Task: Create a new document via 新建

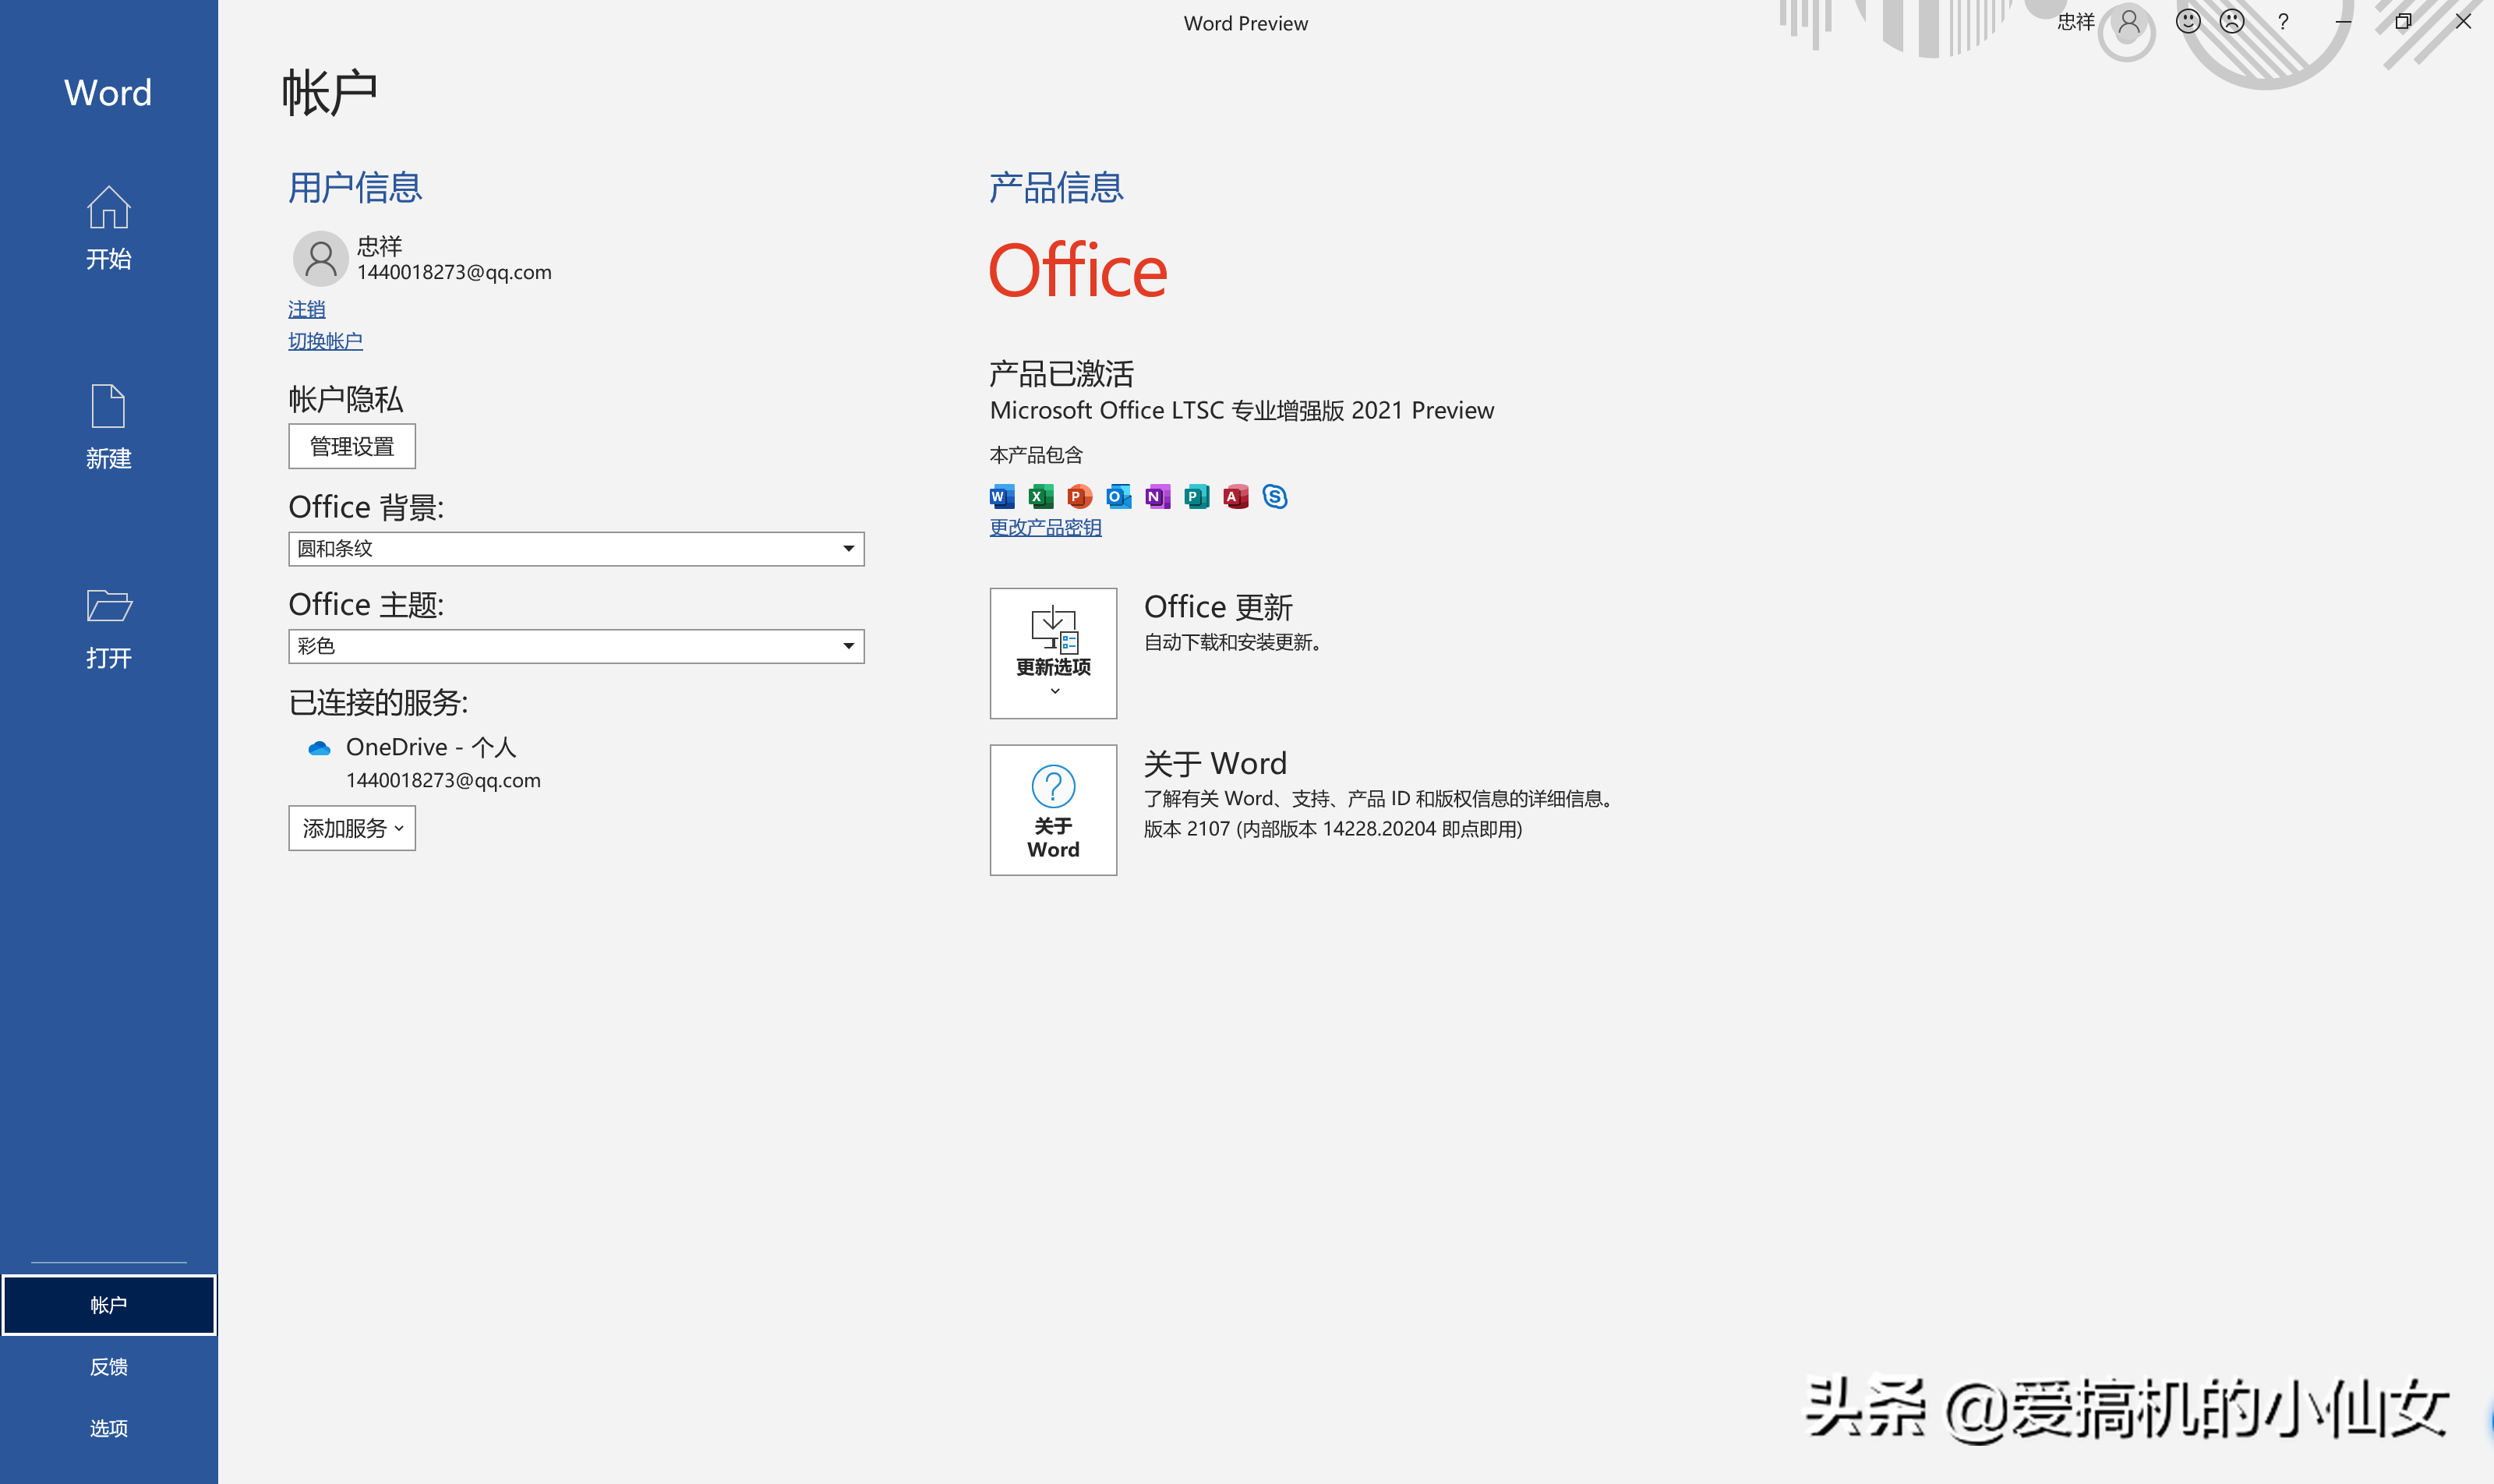Action: pos(108,427)
